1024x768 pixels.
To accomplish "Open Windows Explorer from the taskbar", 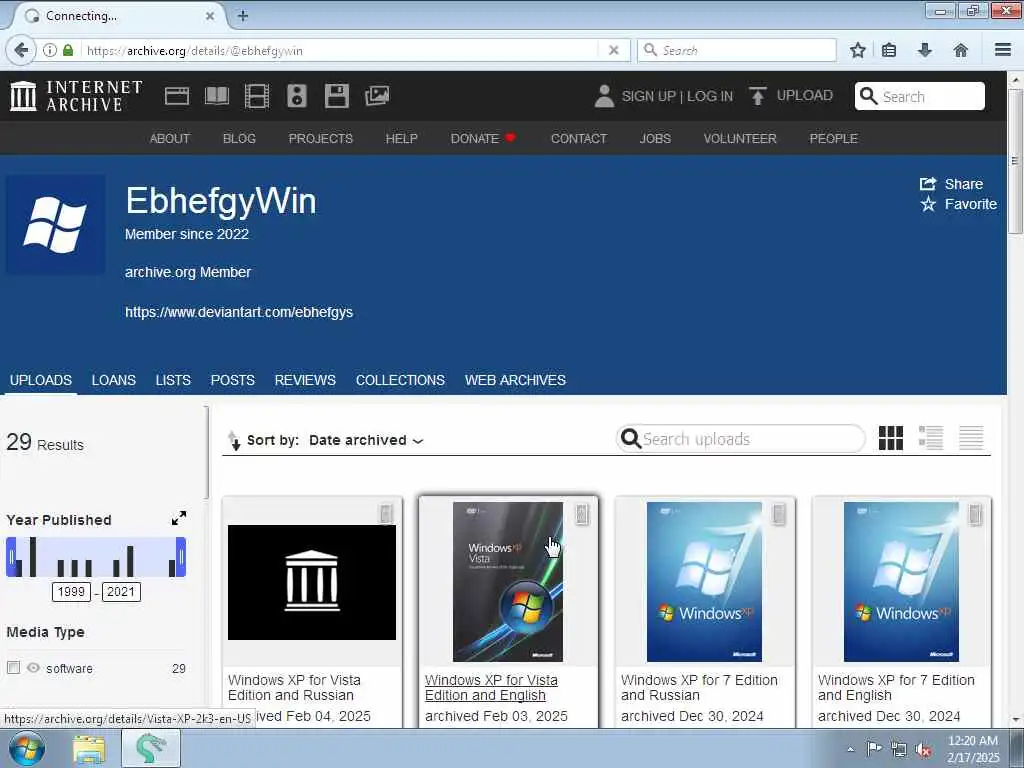I will pyautogui.click(x=89, y=748).
